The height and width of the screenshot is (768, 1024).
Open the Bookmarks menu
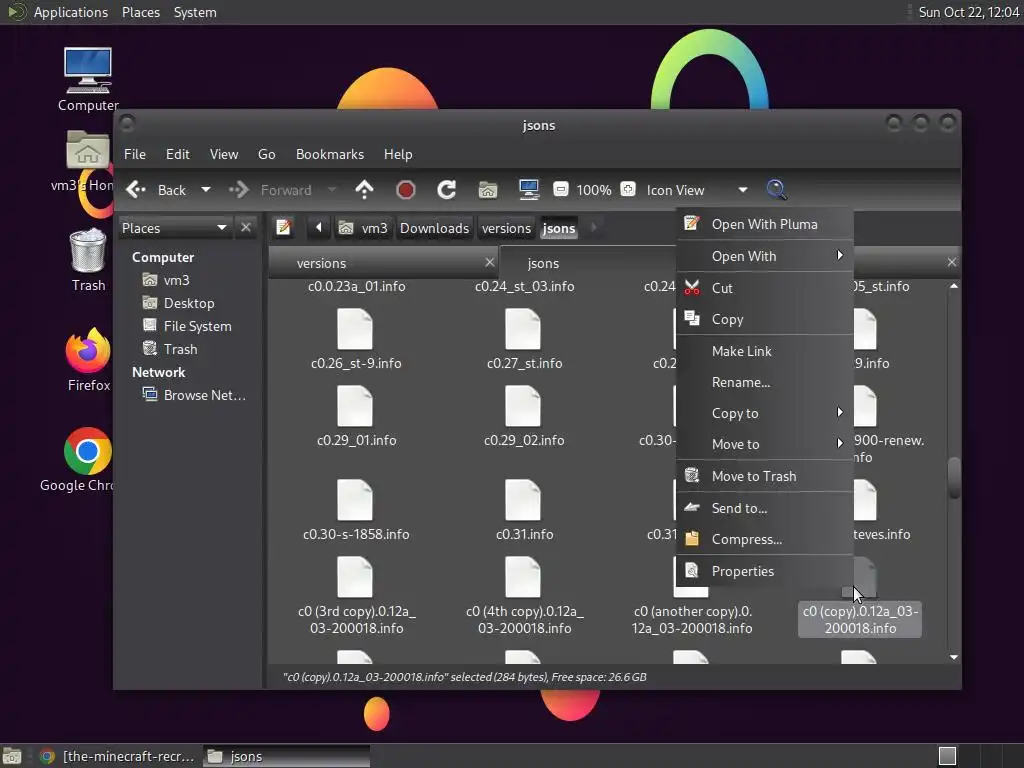click(x=330, y=154)
